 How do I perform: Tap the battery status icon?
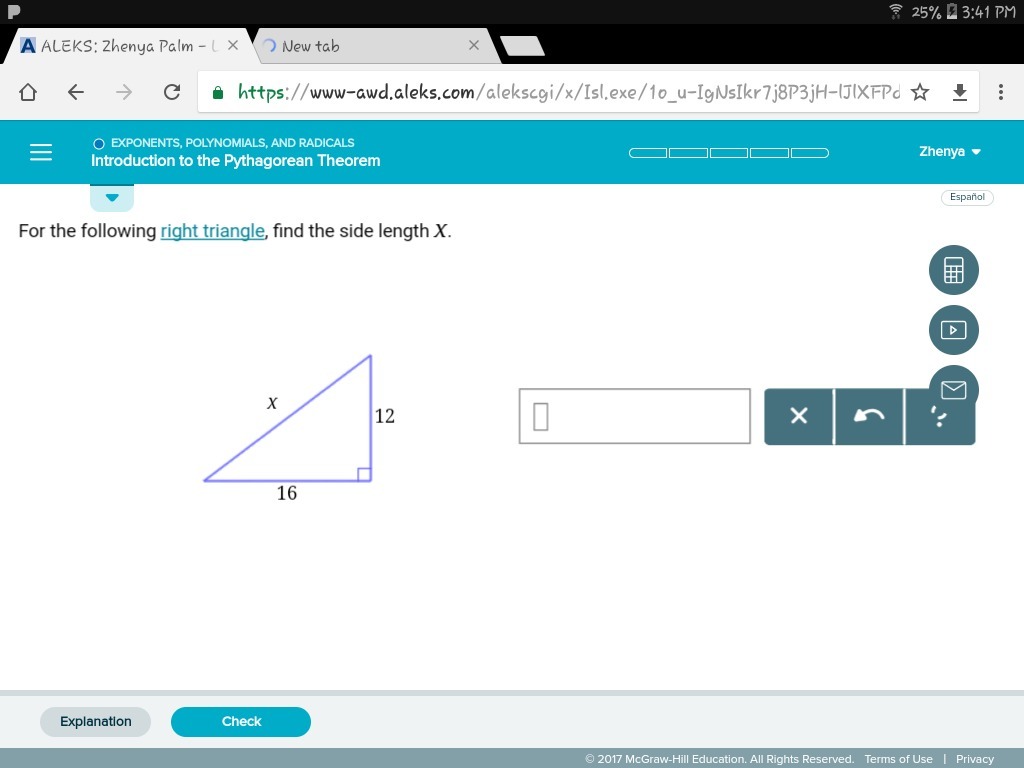click(x=952, y=11)
